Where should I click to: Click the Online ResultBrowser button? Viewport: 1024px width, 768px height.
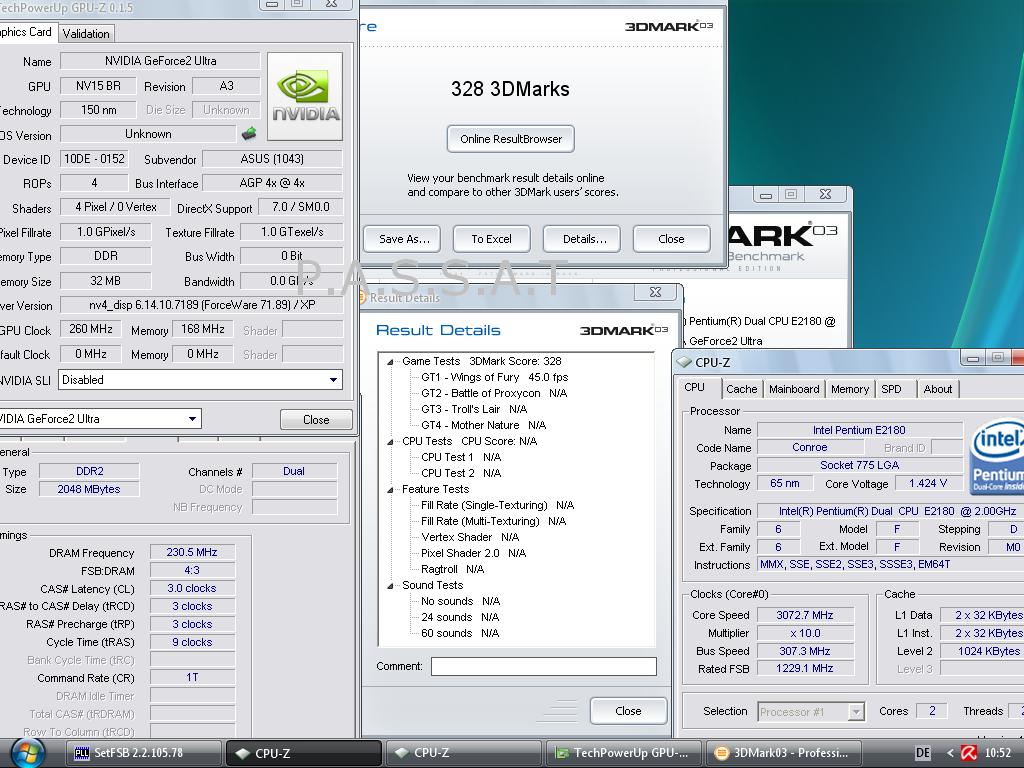tap(511, 139)
